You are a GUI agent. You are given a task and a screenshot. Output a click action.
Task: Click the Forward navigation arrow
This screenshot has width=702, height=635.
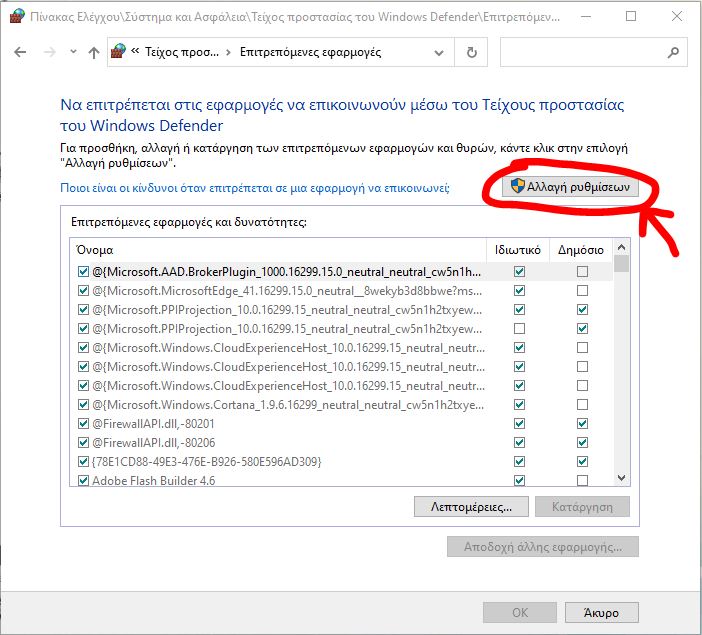pyautogui.click(x=50, y=52)
